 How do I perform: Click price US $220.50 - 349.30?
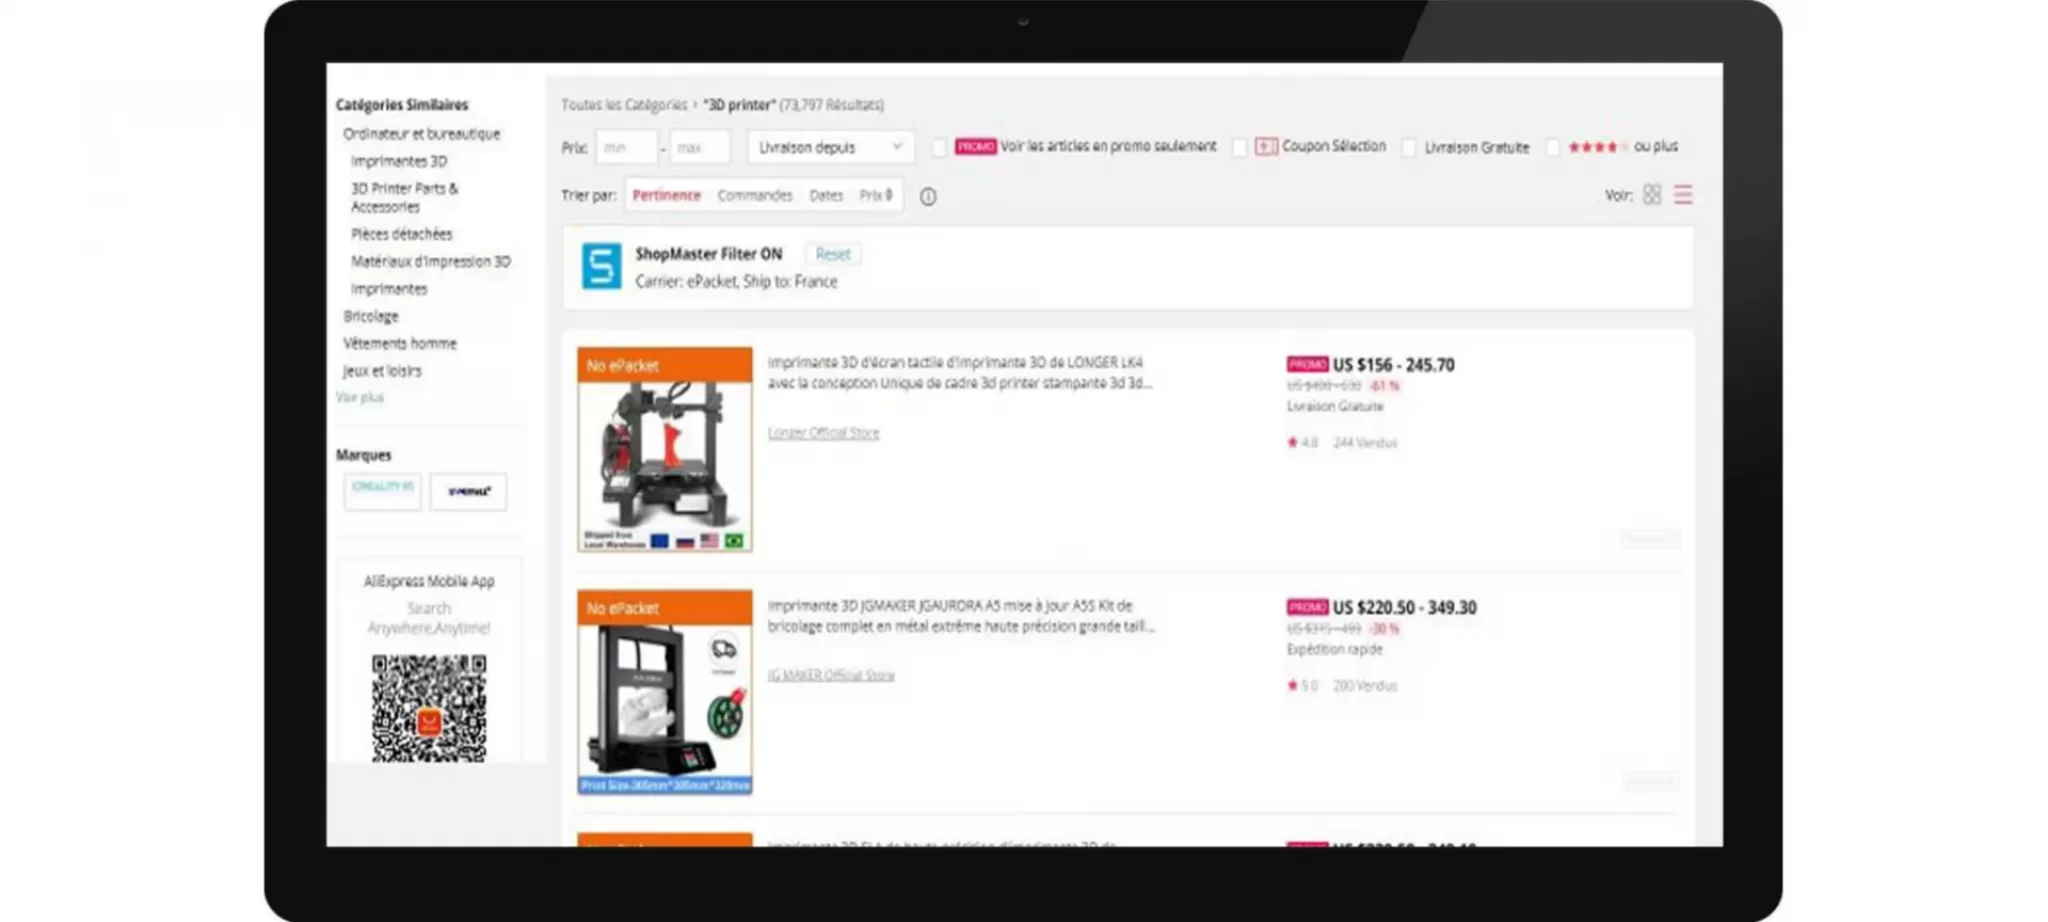point(1404,607)
